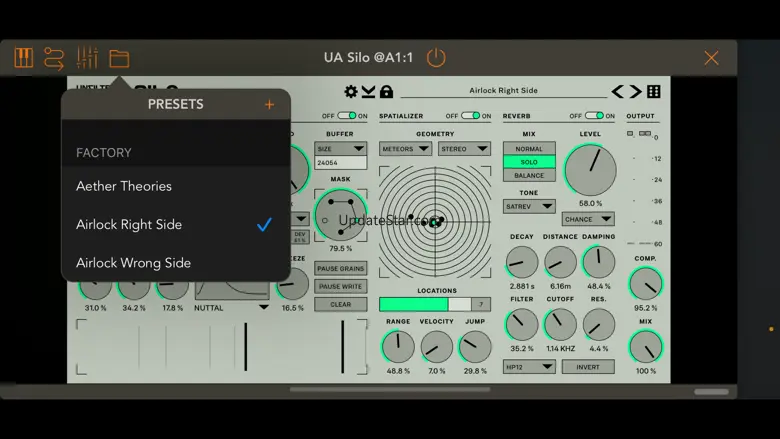Click the spatializer radar display
This screenshot has height=439, width=780.
click(x=435, y=222)
